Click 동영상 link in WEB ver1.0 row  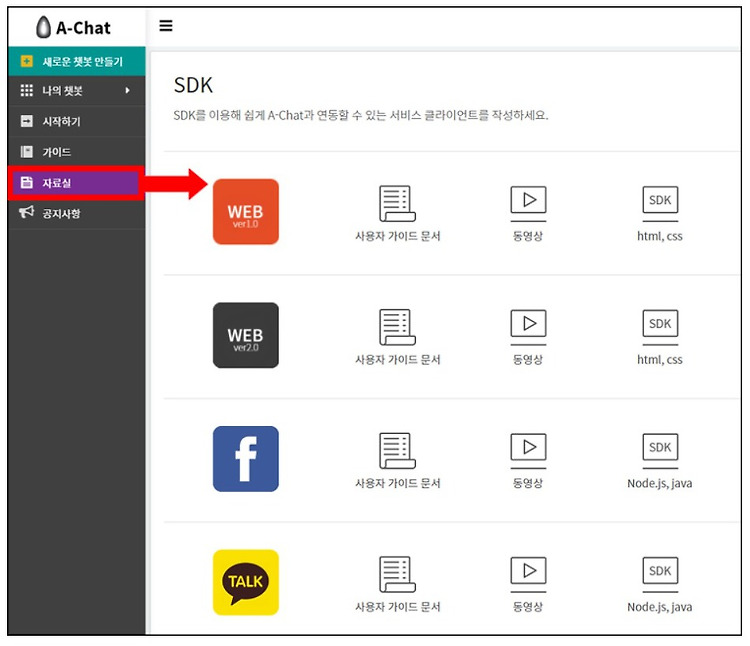pos(528,236)
